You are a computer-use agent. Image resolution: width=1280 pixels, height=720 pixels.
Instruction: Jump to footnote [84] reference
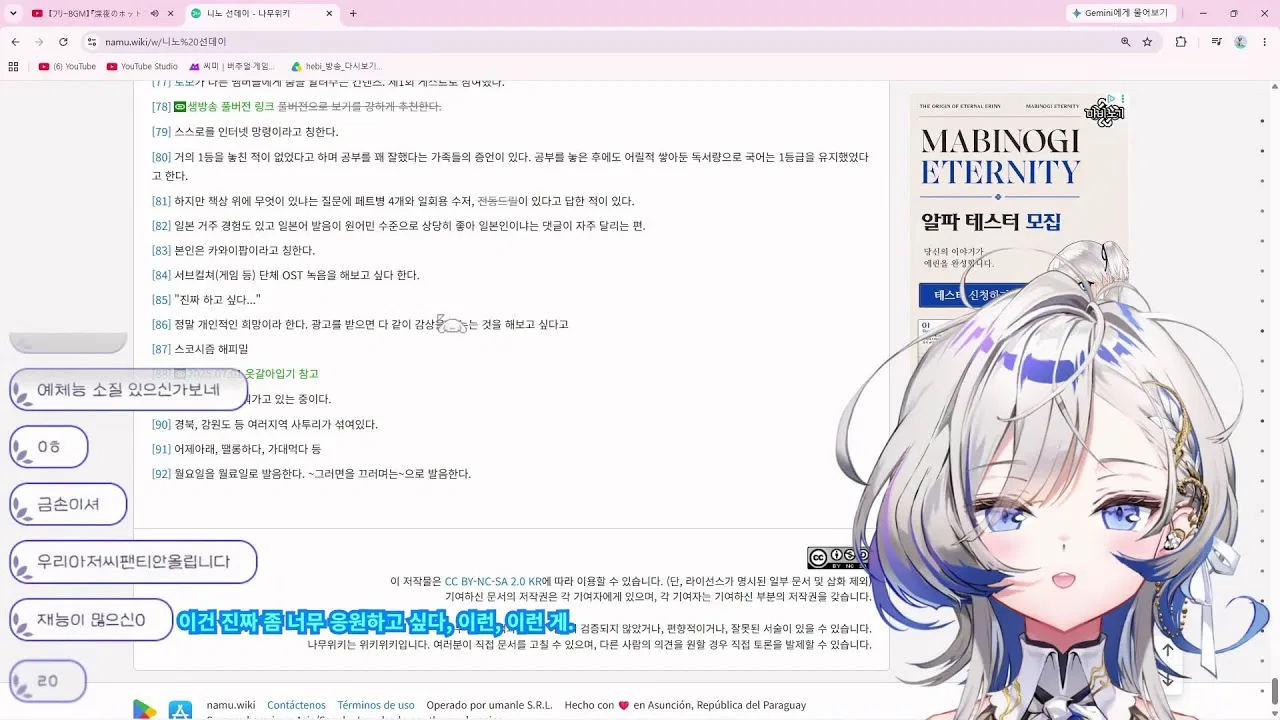(161, 275)
